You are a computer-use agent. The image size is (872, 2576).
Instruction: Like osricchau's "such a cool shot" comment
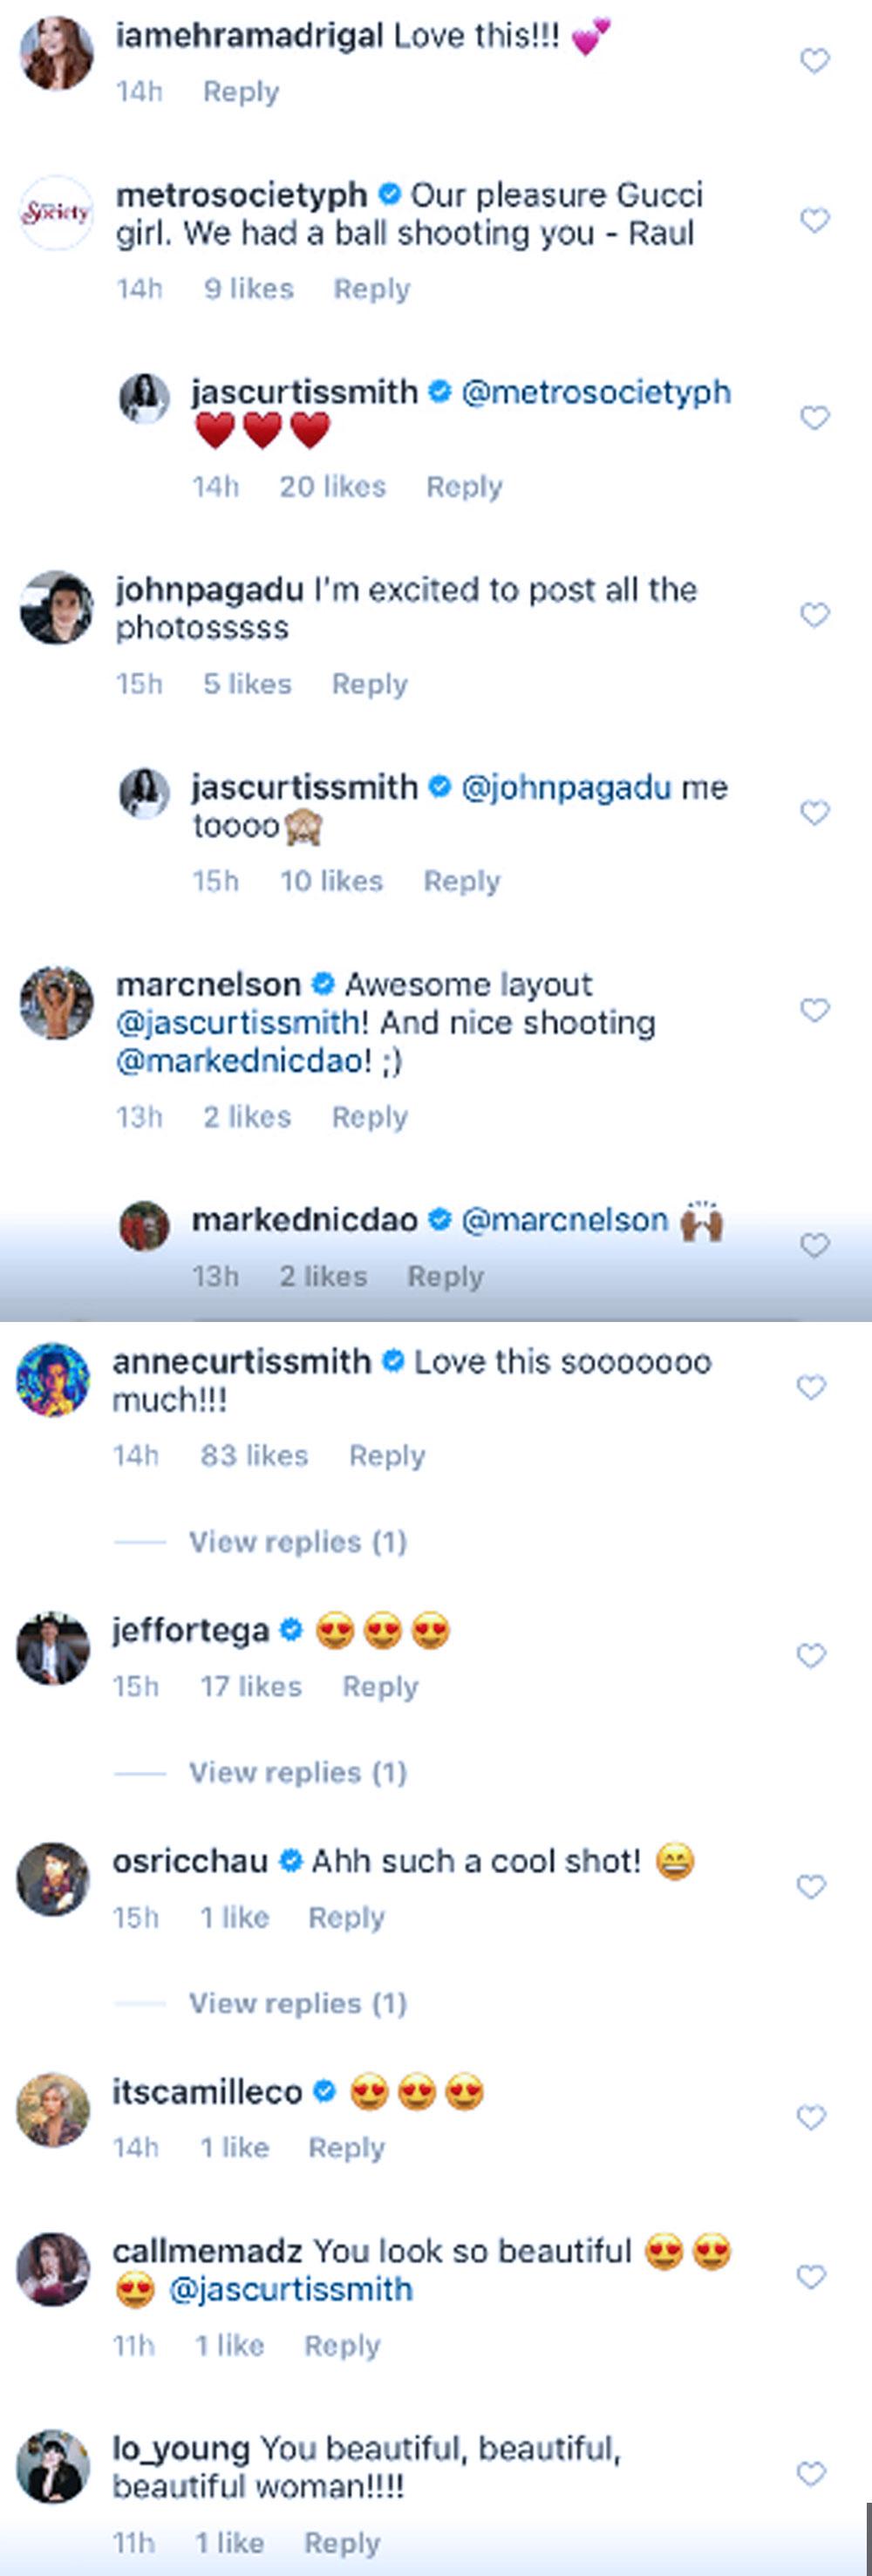(811, 1887)
